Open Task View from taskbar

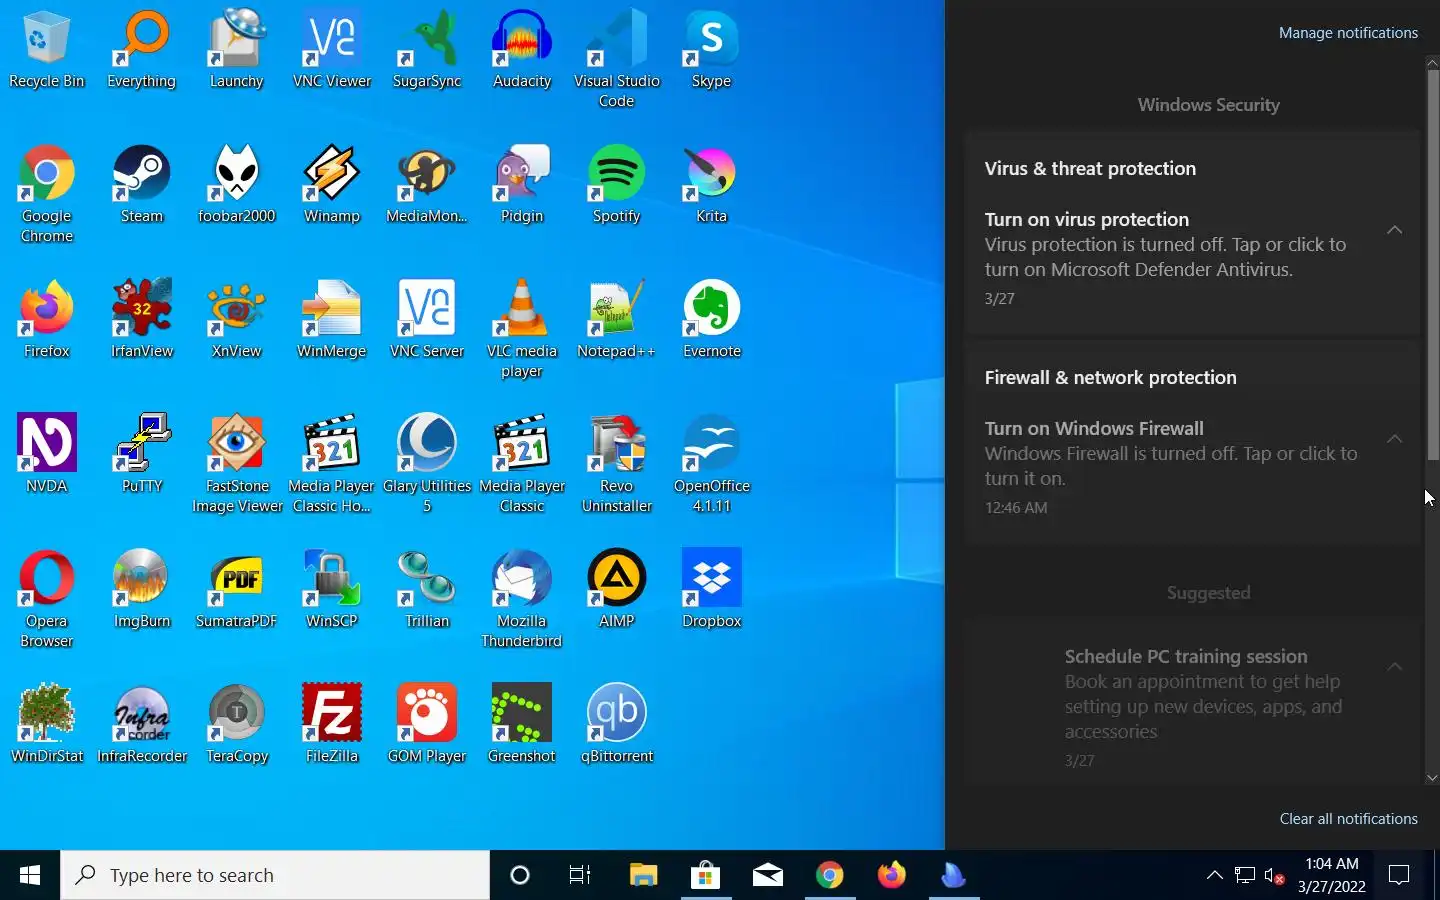pyautogui.click(x=580, y=875)
